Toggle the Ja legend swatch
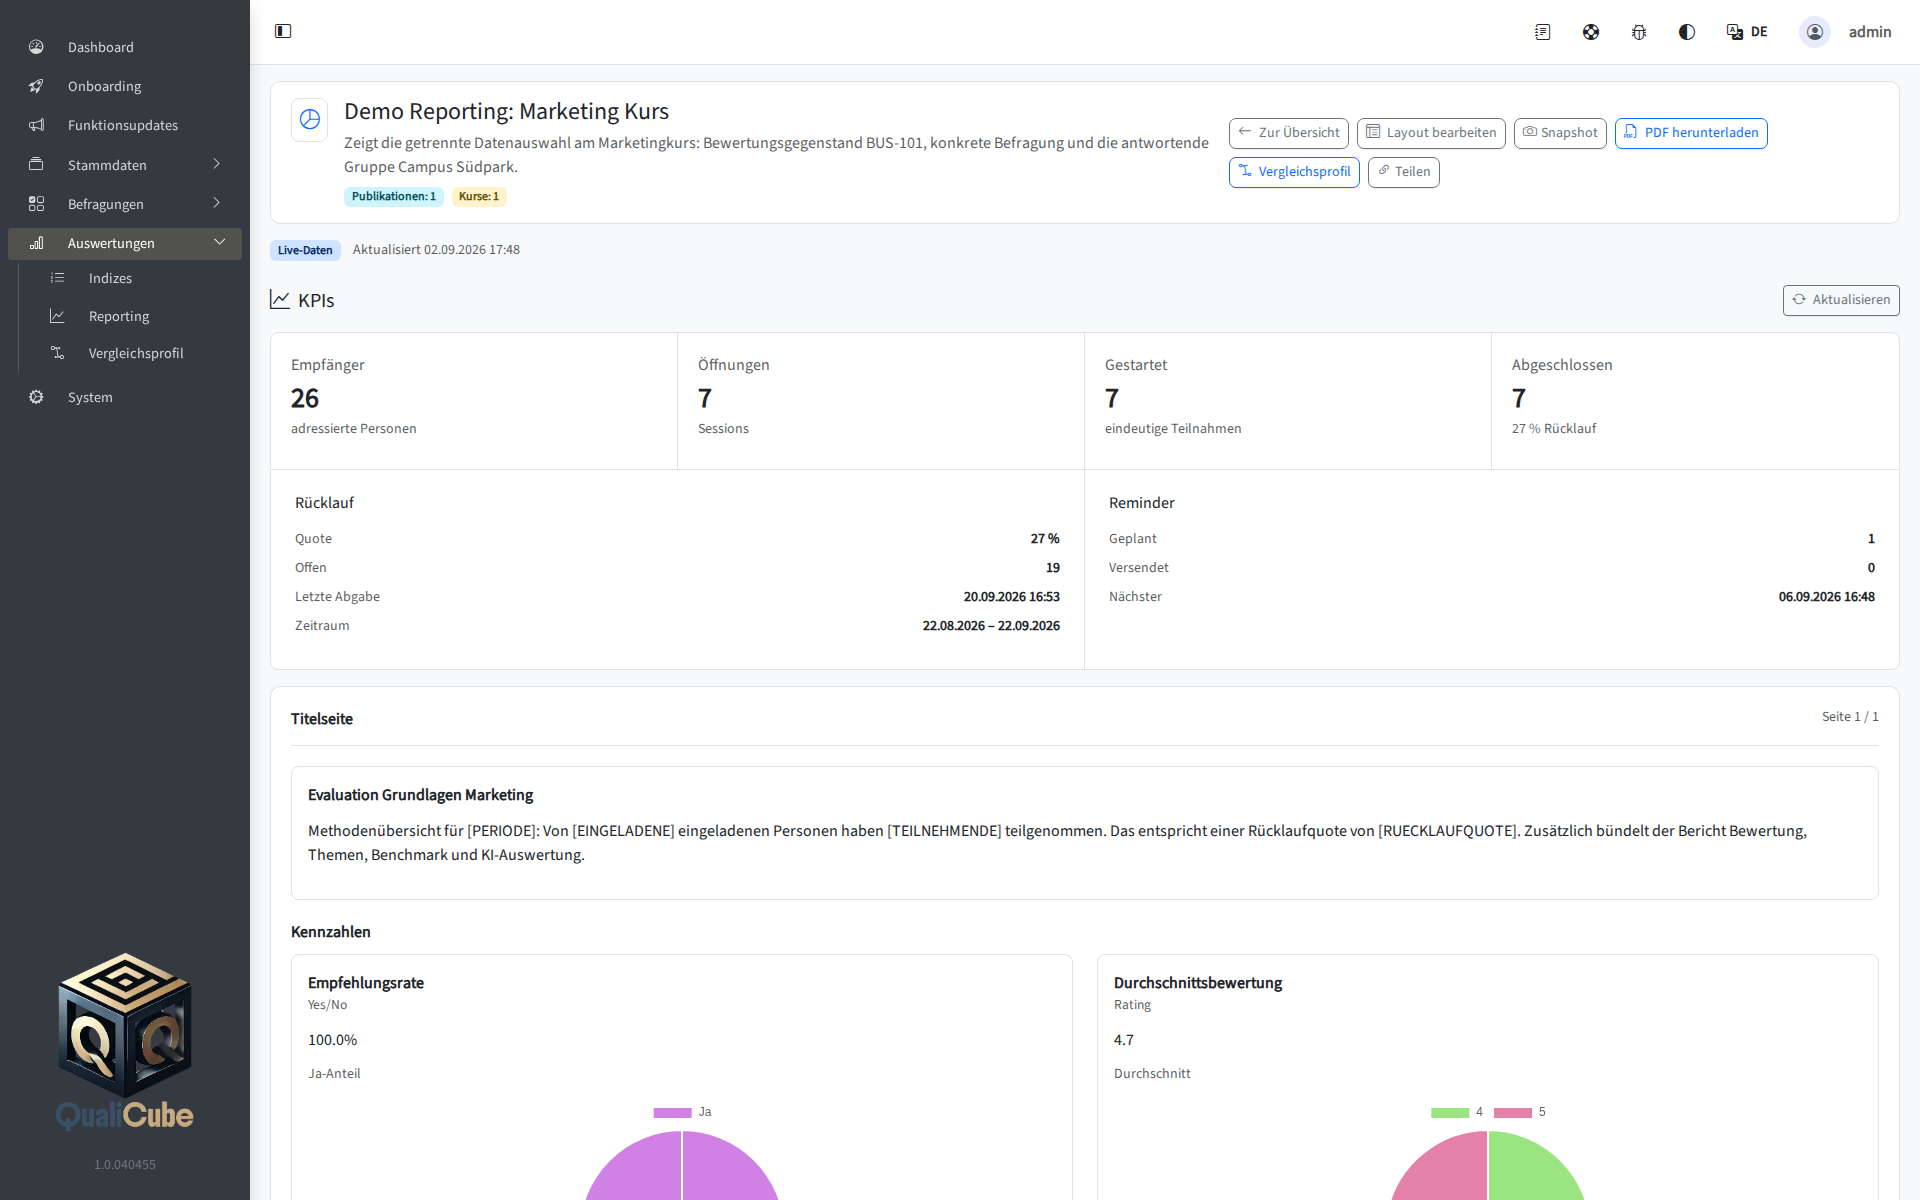 (672, 1112)
